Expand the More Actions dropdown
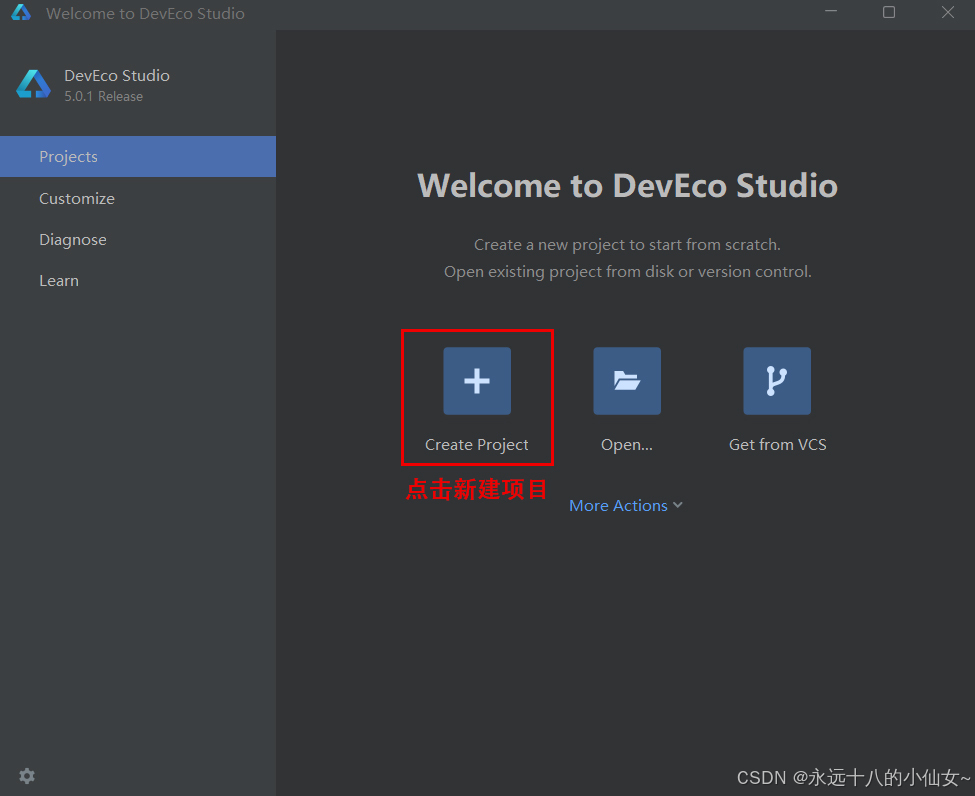The width and height of the screenshot is (975, 796). (x=626, y=506)
